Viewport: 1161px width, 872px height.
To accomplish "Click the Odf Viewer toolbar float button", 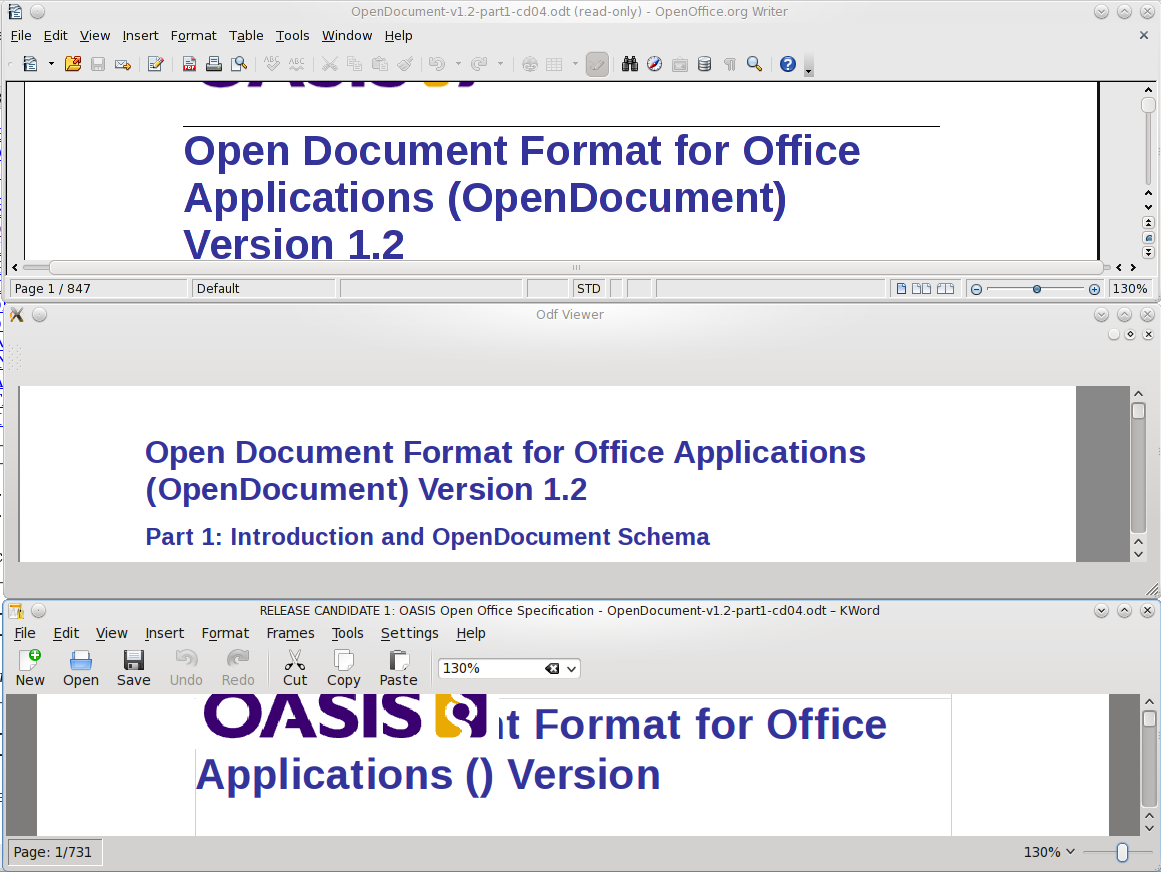I will coord(1130,335).
